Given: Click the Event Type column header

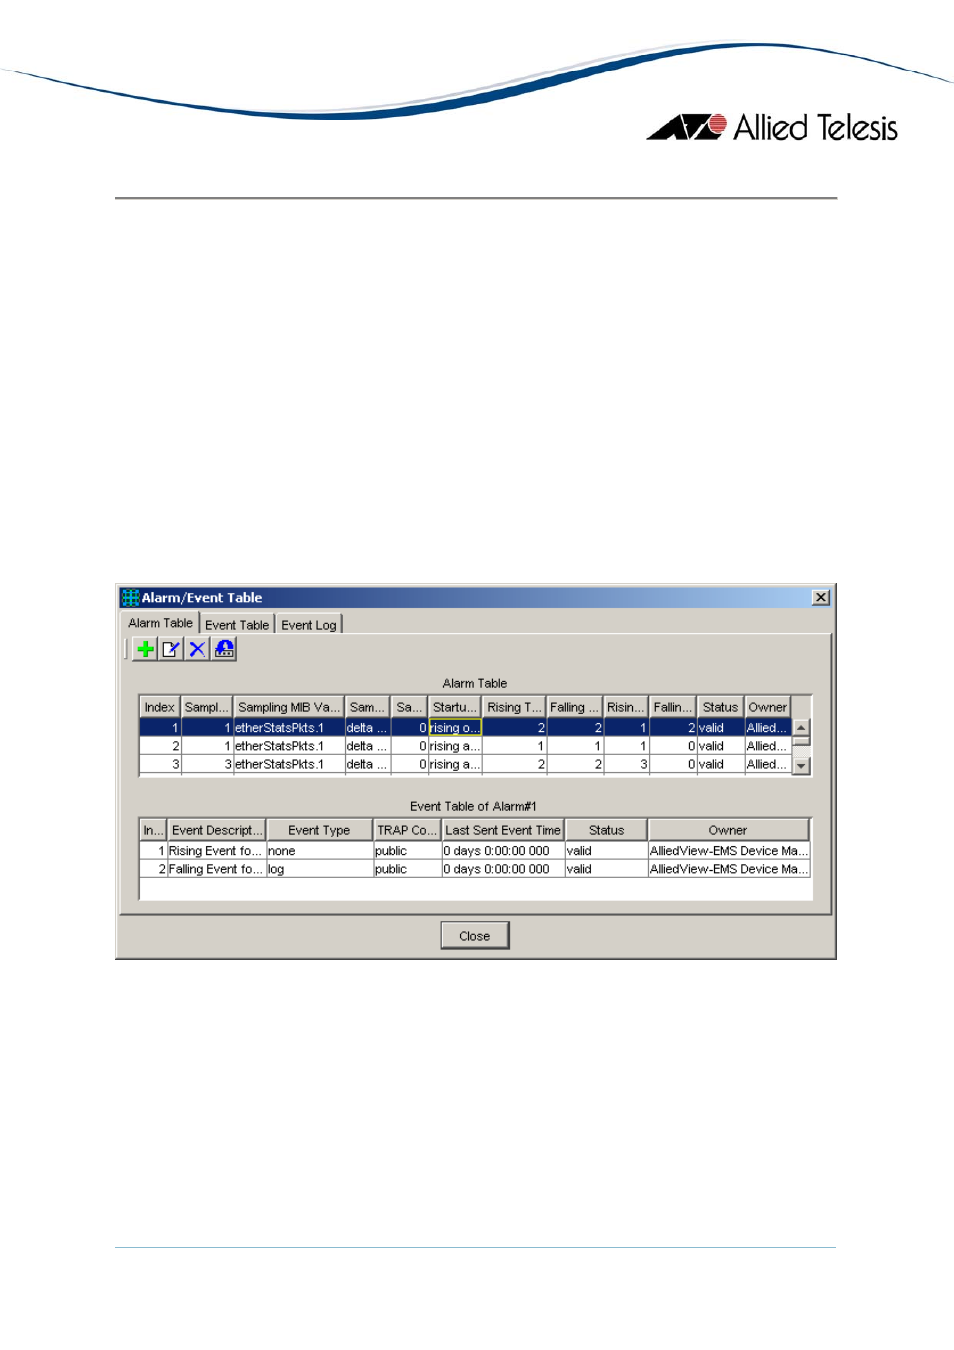Looking at the screenshot, I should coord(319,830).
